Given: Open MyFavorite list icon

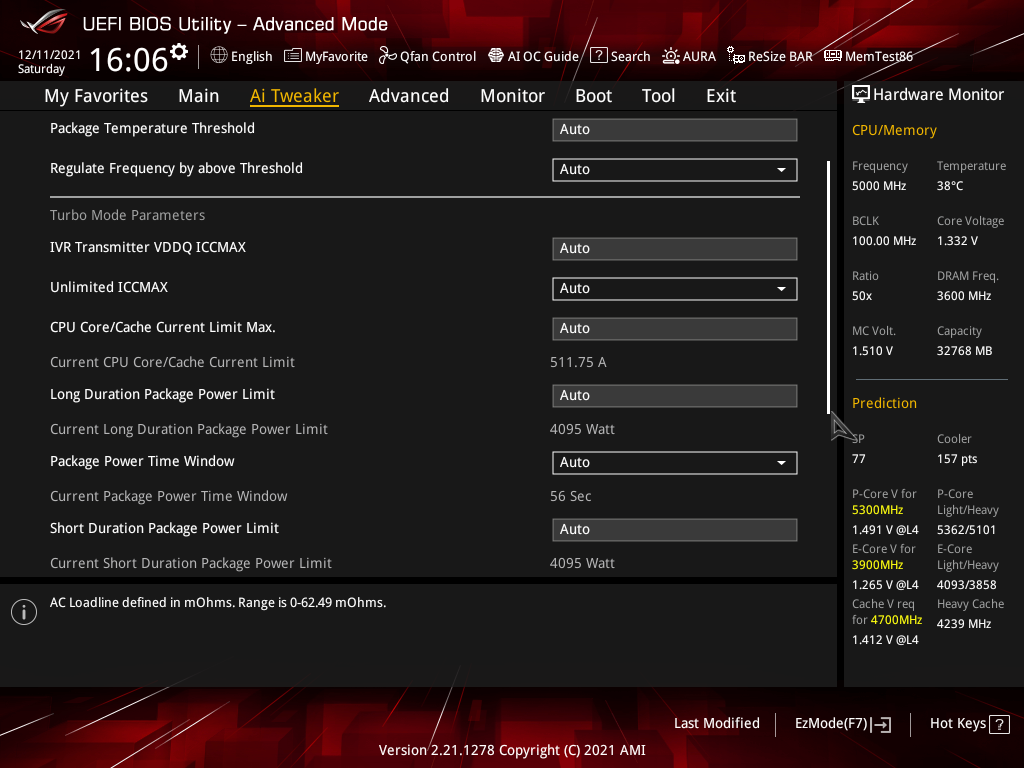Looking at the screenshot, I should [293, 56].
